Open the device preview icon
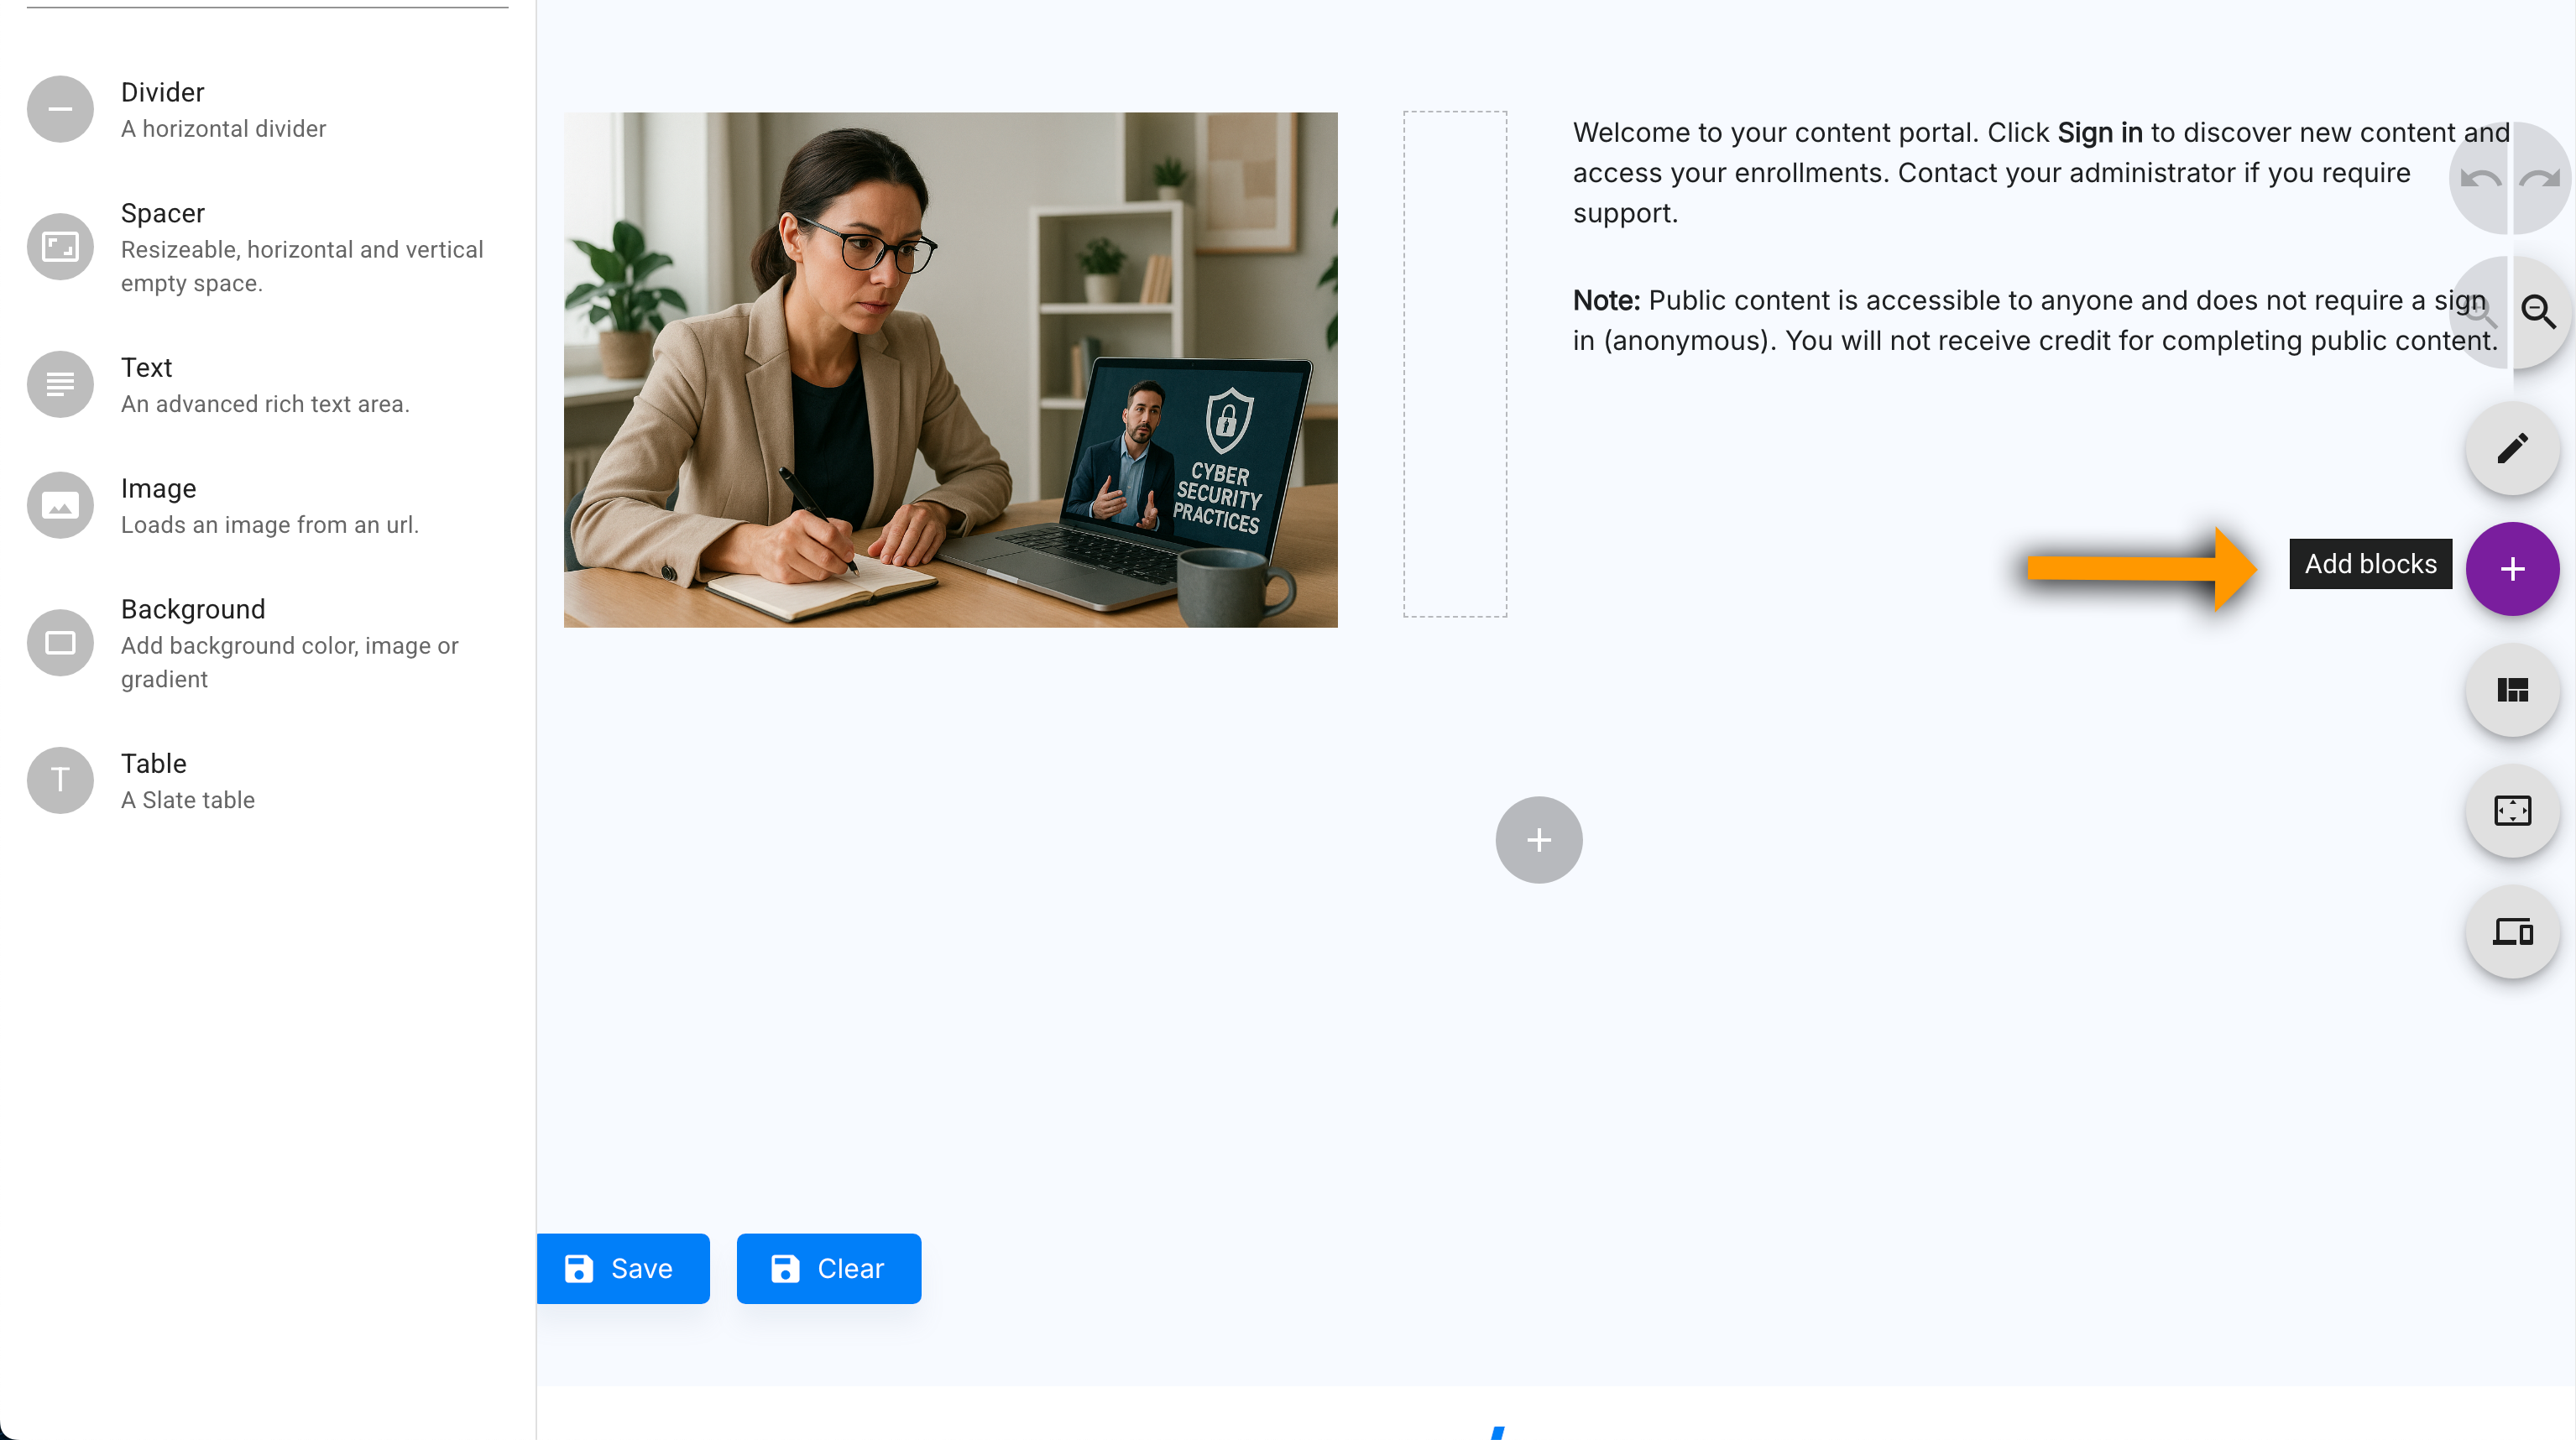The height and width of the screenshot is (1440, 2576). (2511, 932)
